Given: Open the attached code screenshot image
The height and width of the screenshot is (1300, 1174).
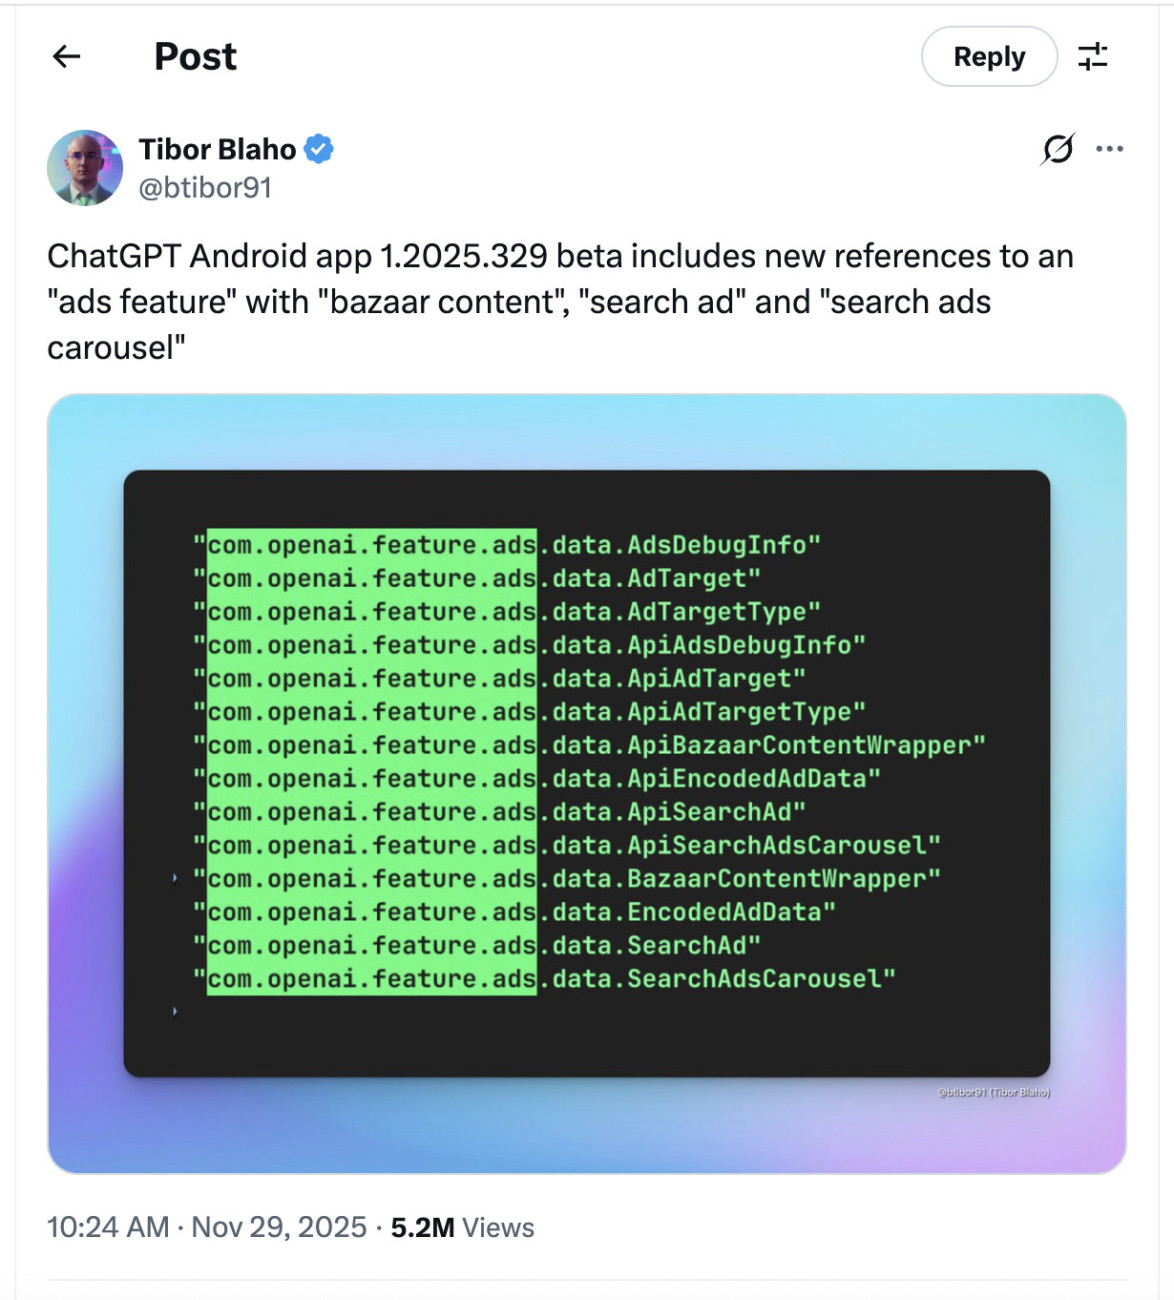Looking at the screenshot, I should 587,780.
